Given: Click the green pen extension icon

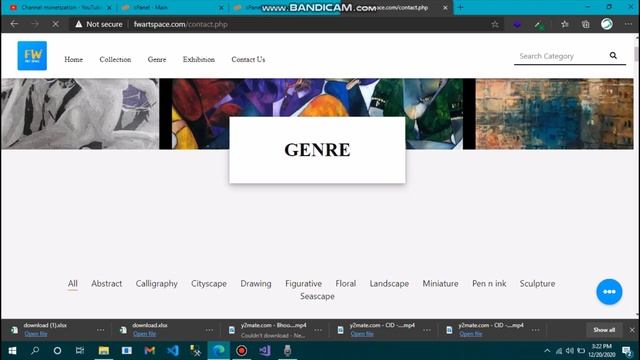Looking at the screenshot, I should point(539,25).
